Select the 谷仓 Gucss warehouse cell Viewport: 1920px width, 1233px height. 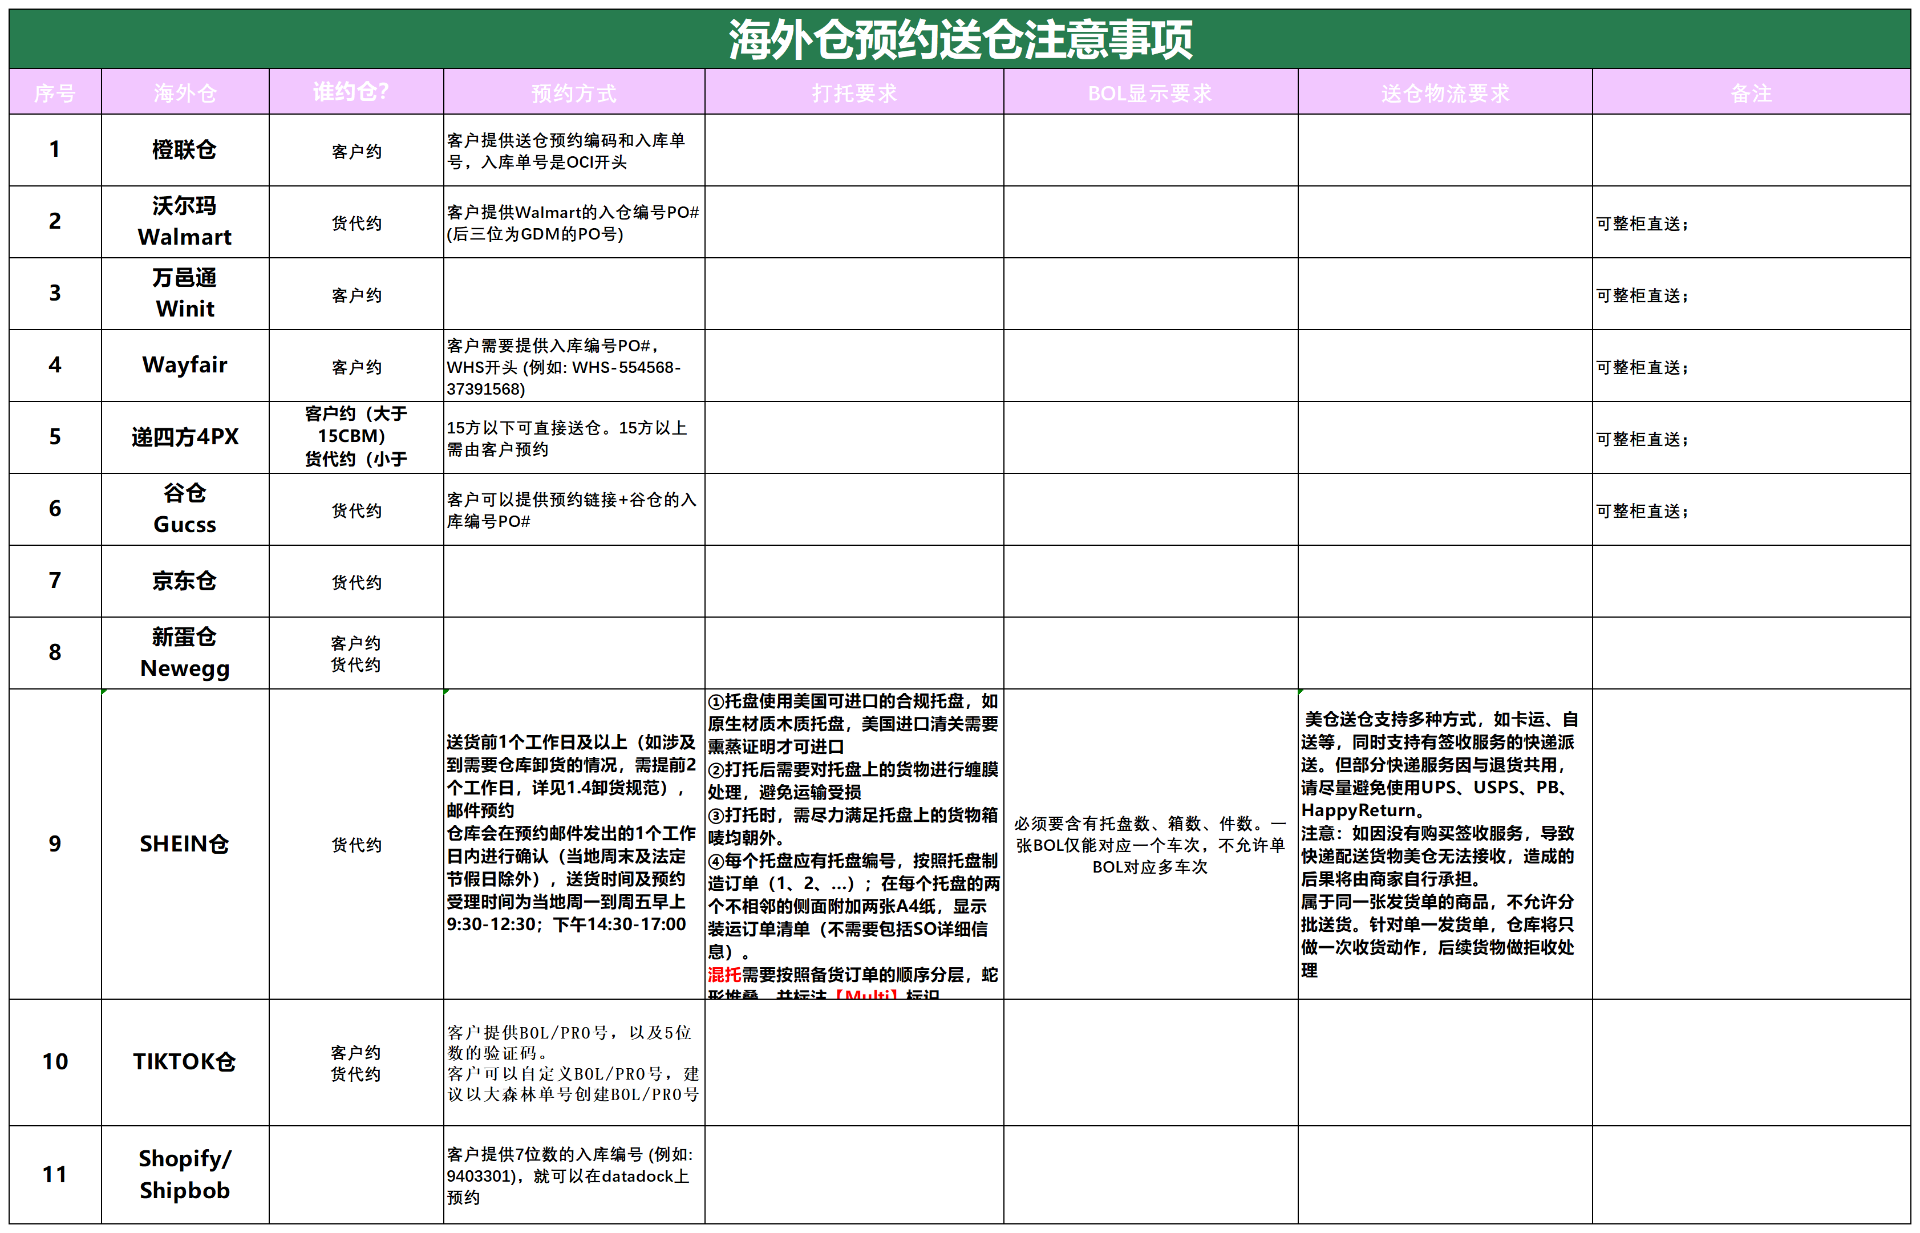(x=184, y=510)
